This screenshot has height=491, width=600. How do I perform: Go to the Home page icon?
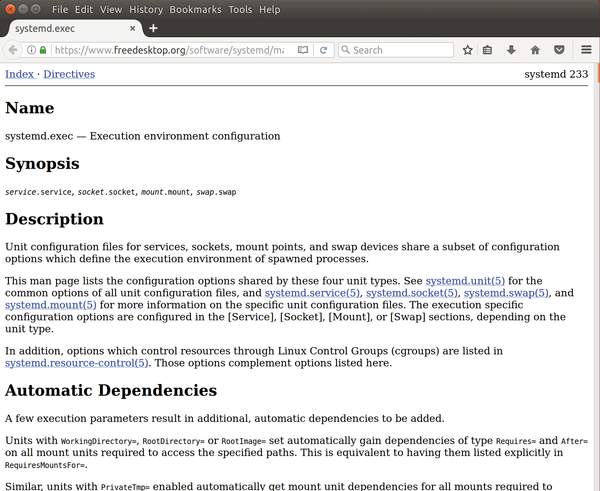(535, 50)
